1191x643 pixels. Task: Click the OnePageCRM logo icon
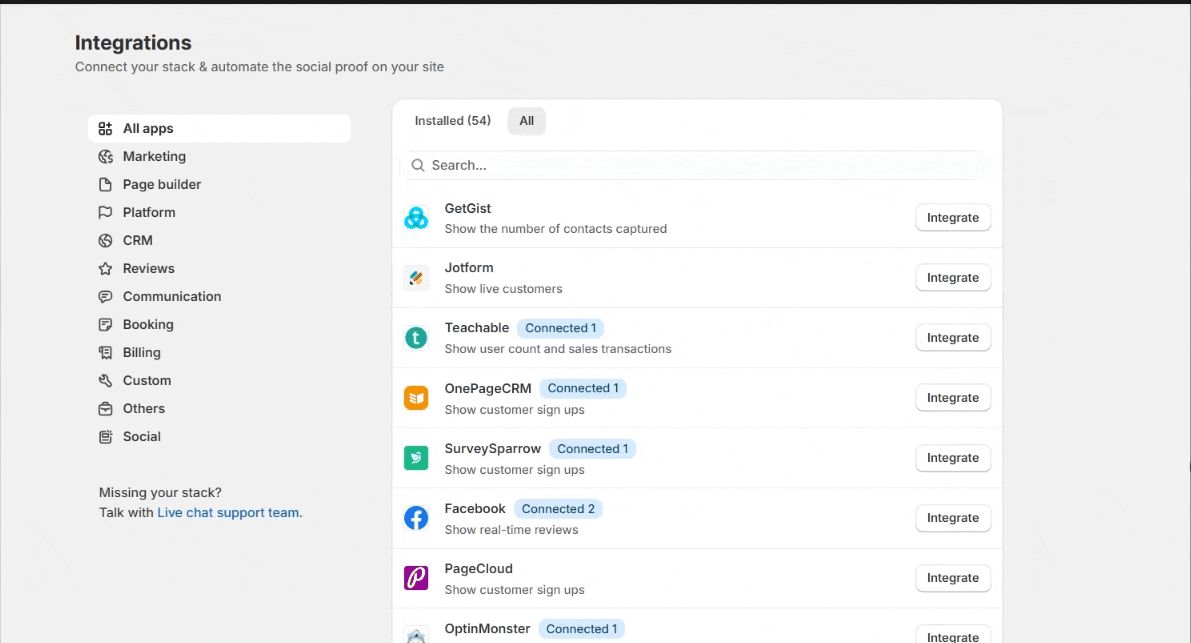tap(416, 398)
